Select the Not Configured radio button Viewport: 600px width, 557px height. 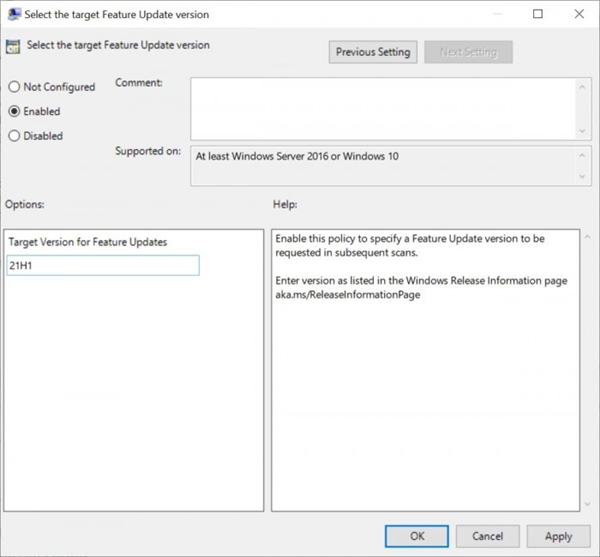(x=14, y=88)
